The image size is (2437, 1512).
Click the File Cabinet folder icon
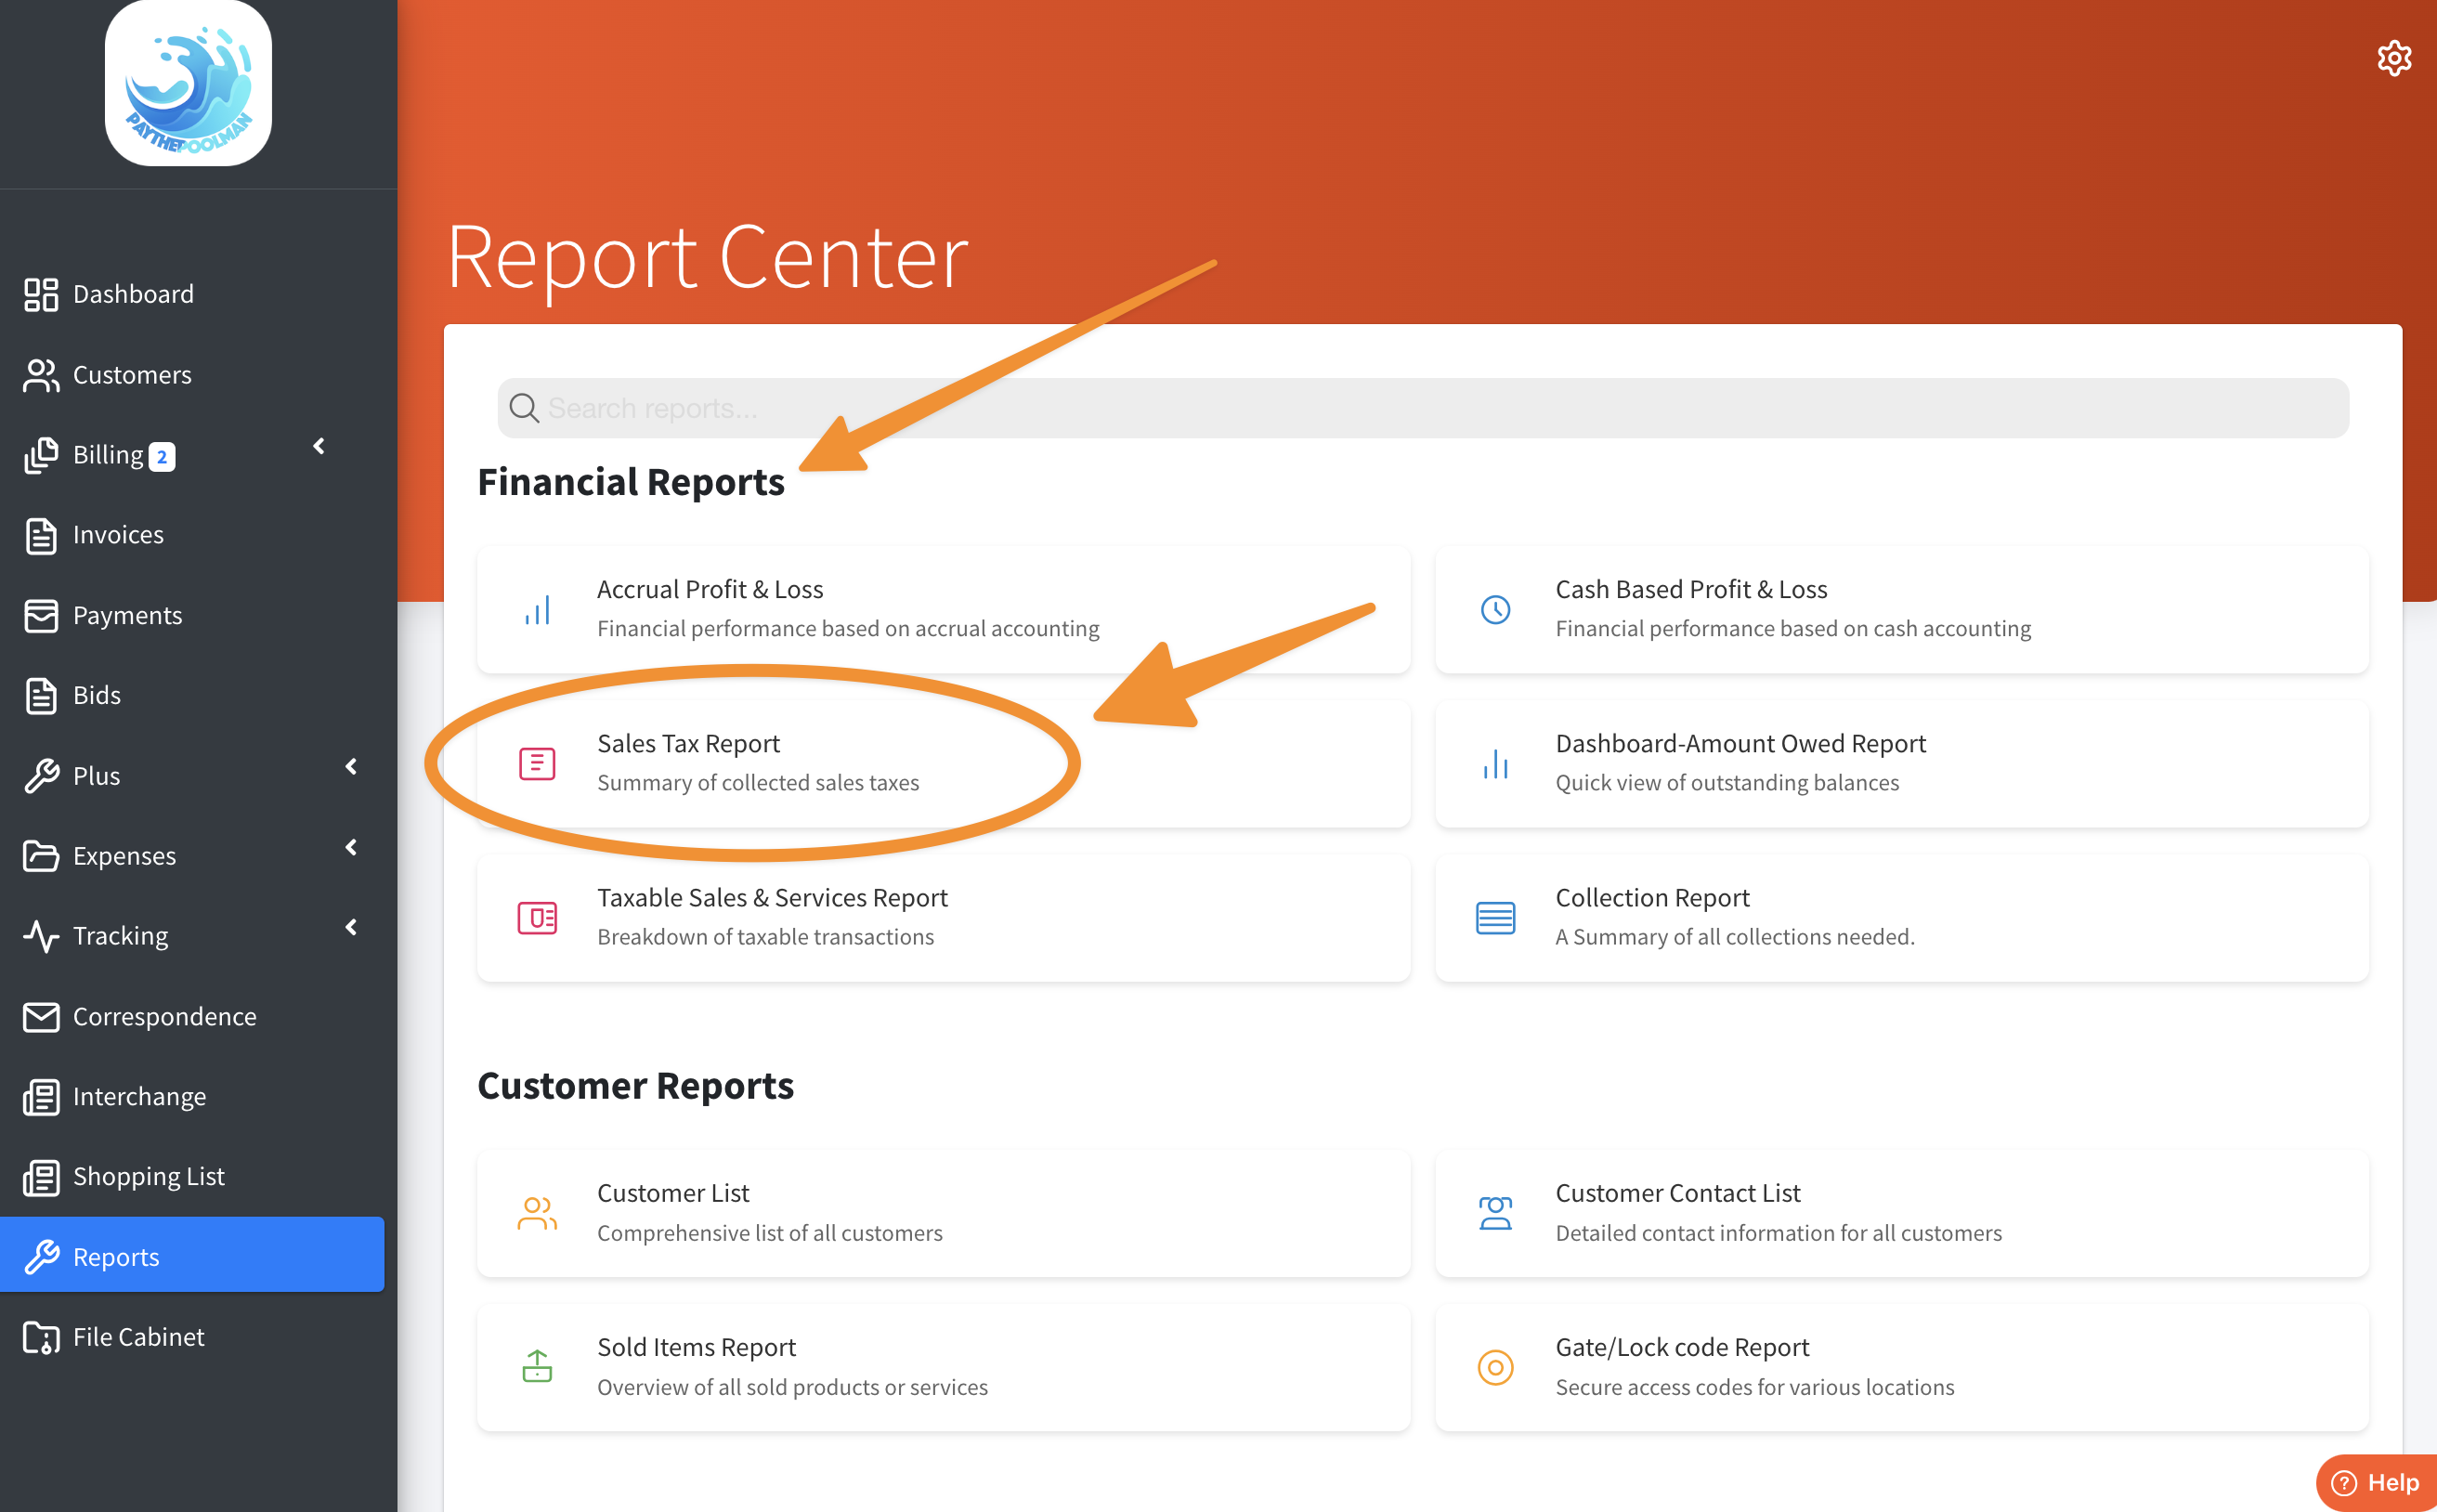pyautogui.click(x=41, y=1337)
